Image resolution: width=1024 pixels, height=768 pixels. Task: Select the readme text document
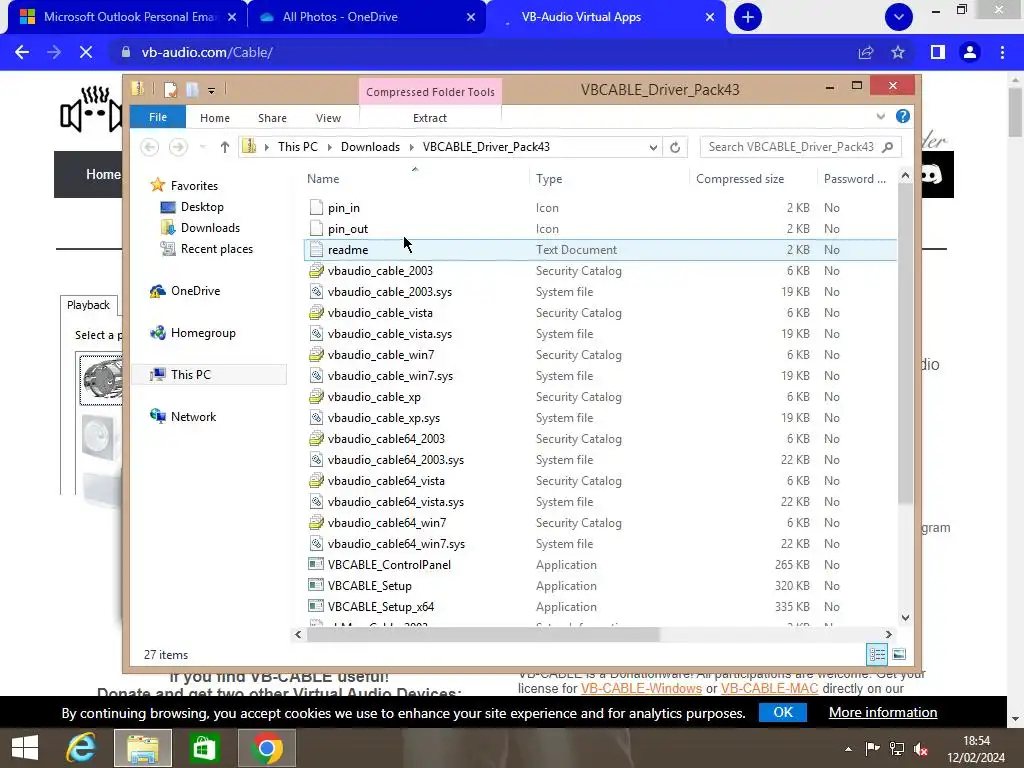click(600, 249)
